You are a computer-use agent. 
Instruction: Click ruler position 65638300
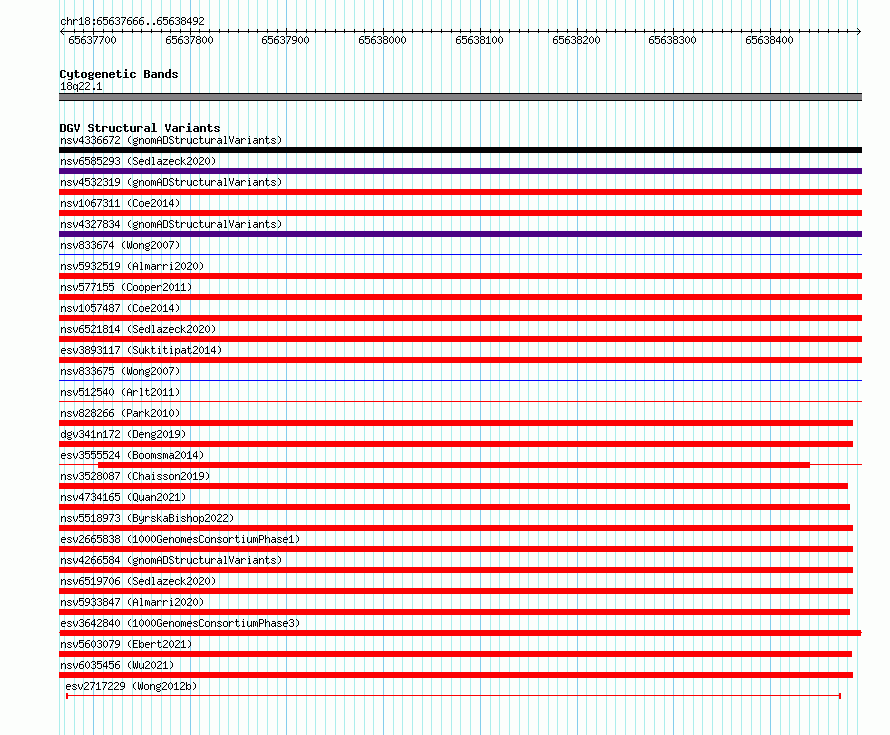(672, 40)
